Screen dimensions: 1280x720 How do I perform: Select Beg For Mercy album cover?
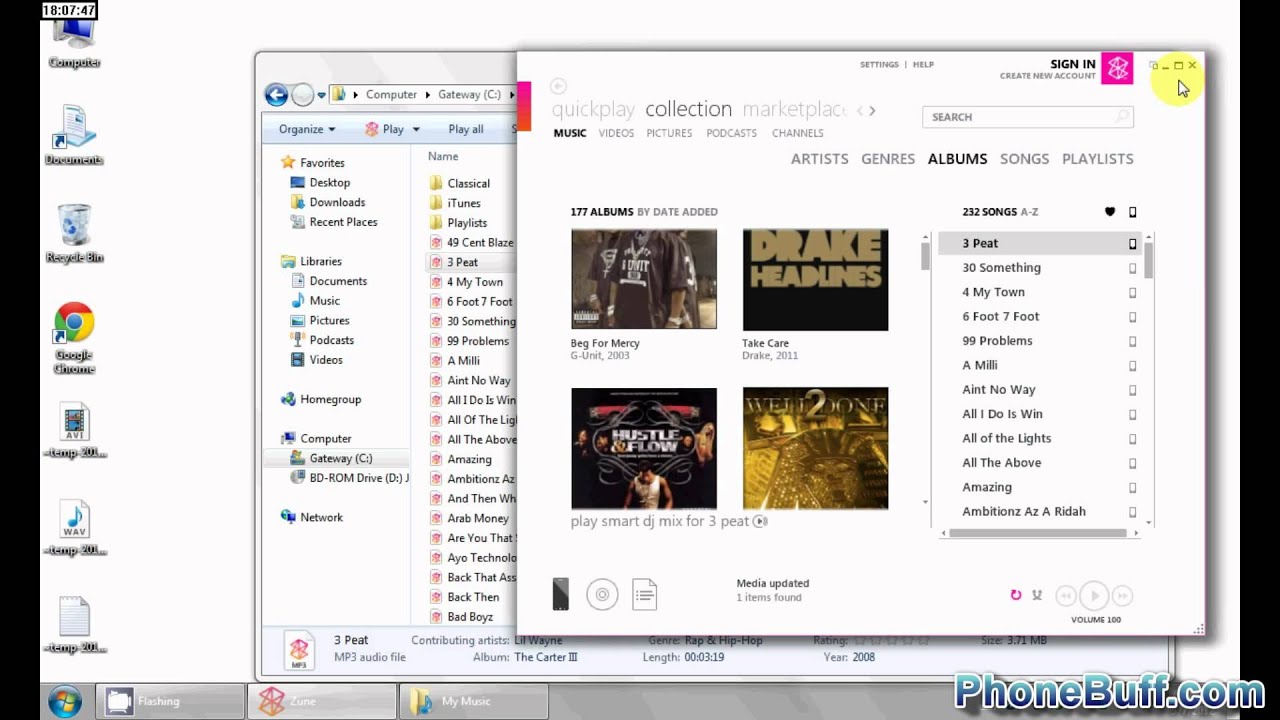pyautogui.click(x=643, y=279)
